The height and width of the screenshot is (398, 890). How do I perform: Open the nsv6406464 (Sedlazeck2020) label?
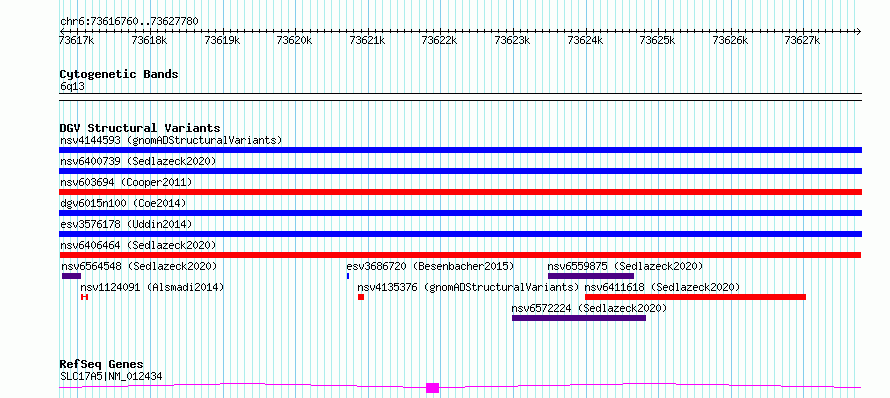coord(138,245)
